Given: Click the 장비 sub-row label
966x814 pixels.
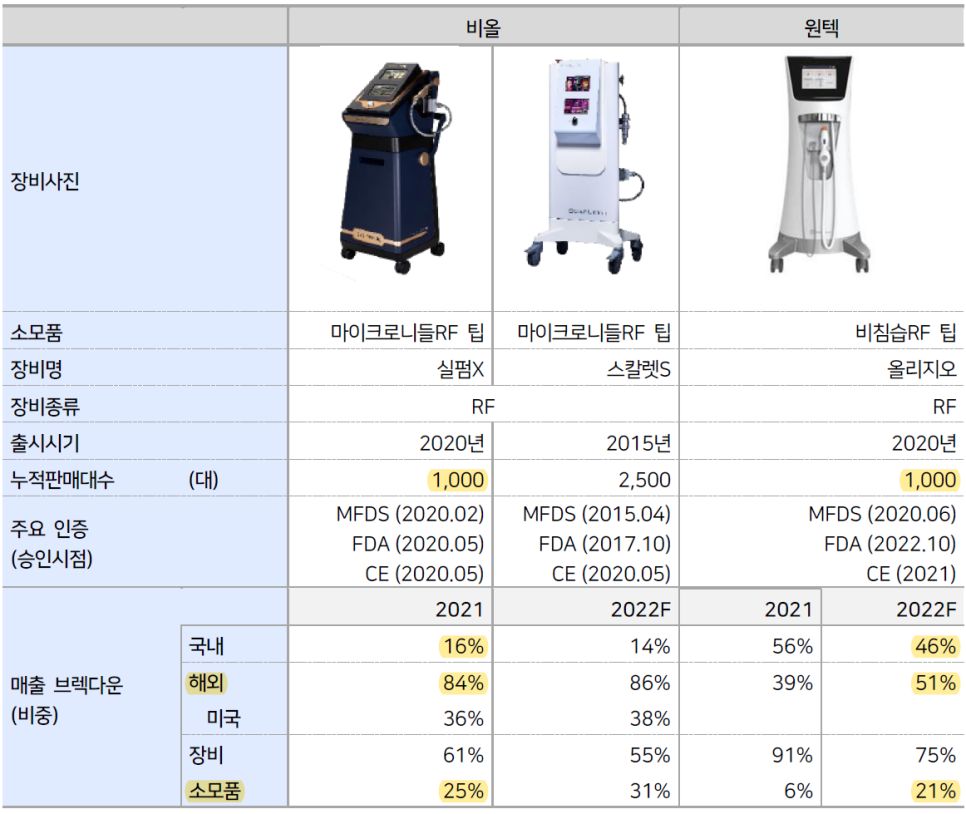Looking at the screenshot, I should coord(206,755).
